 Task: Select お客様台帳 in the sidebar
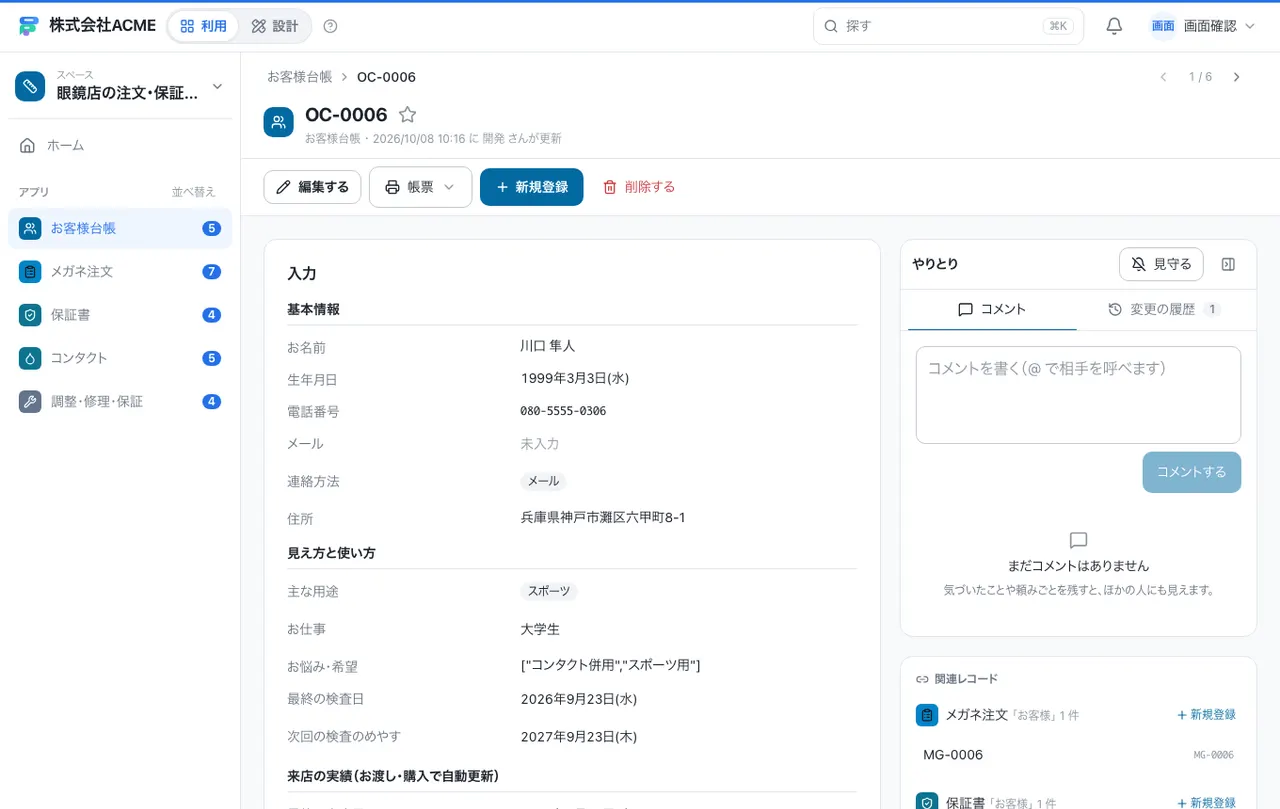click(x=120, y=228)
